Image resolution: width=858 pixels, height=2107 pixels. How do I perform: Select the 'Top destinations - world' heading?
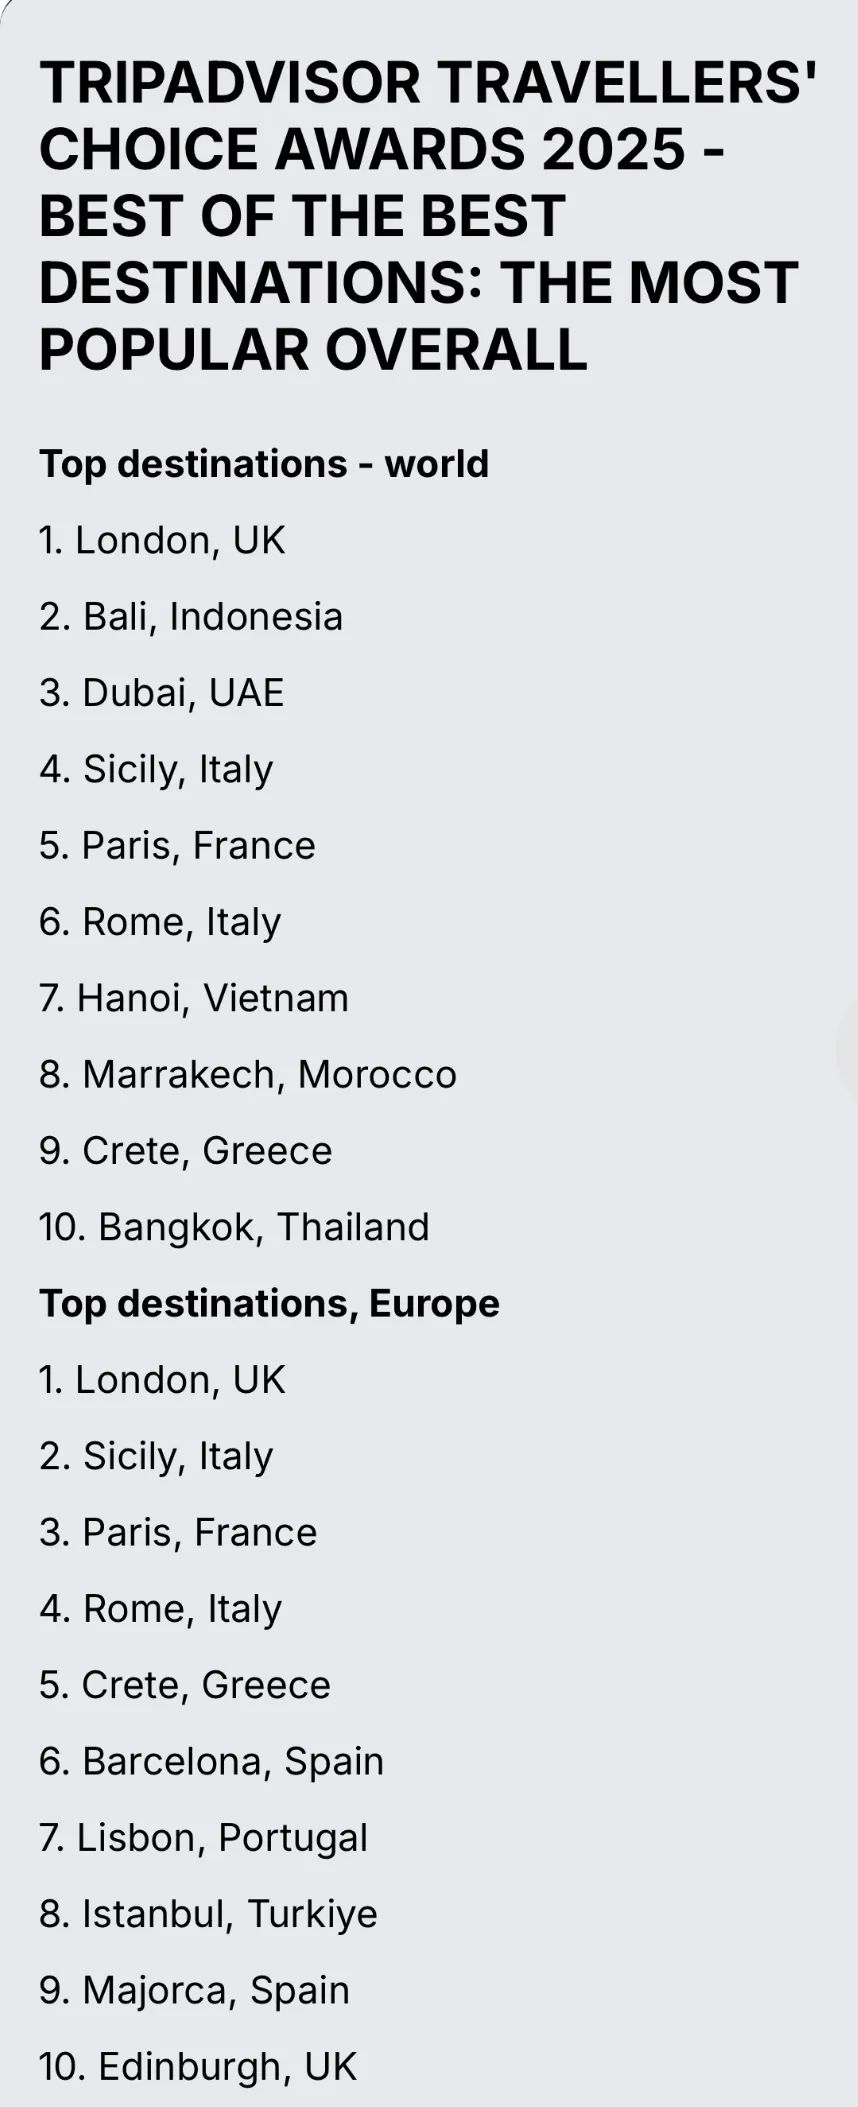pos(264,464)
